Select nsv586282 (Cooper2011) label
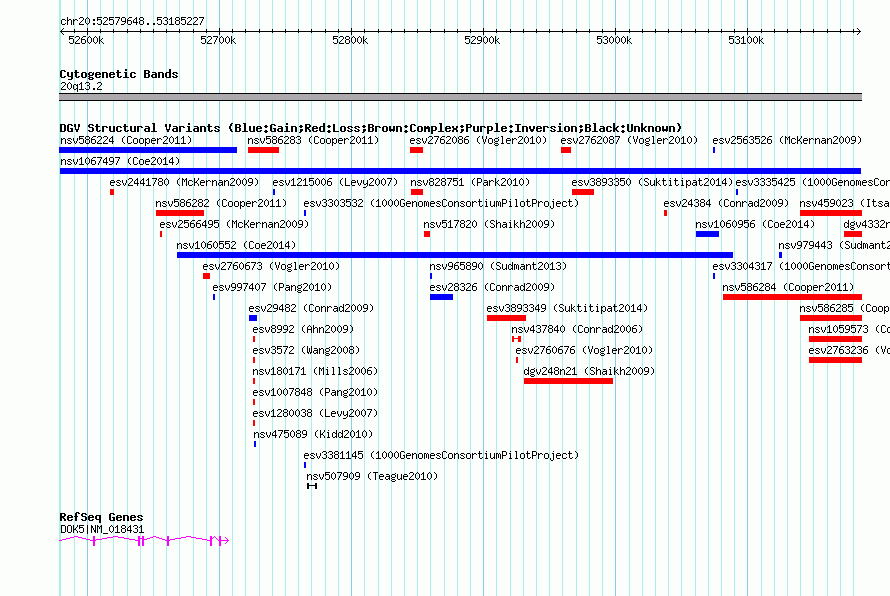This screenshot has width=890, height=596. (x=221, y=203)
